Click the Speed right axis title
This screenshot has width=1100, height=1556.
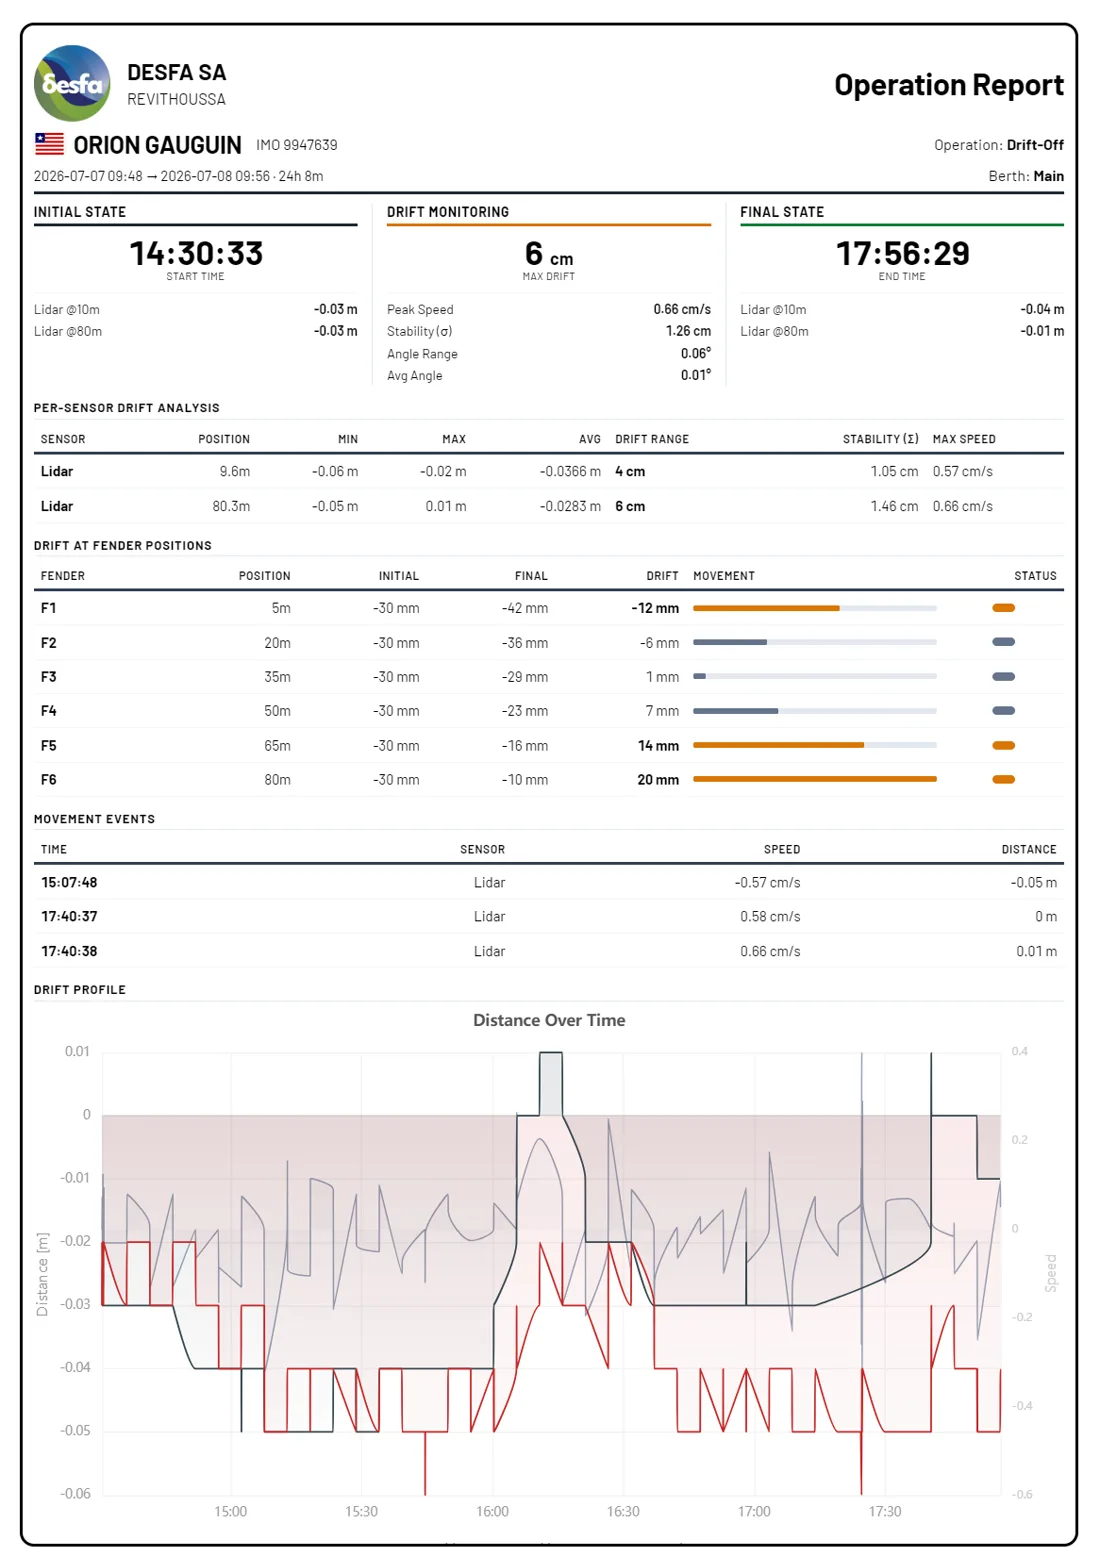(1051, 1273)
